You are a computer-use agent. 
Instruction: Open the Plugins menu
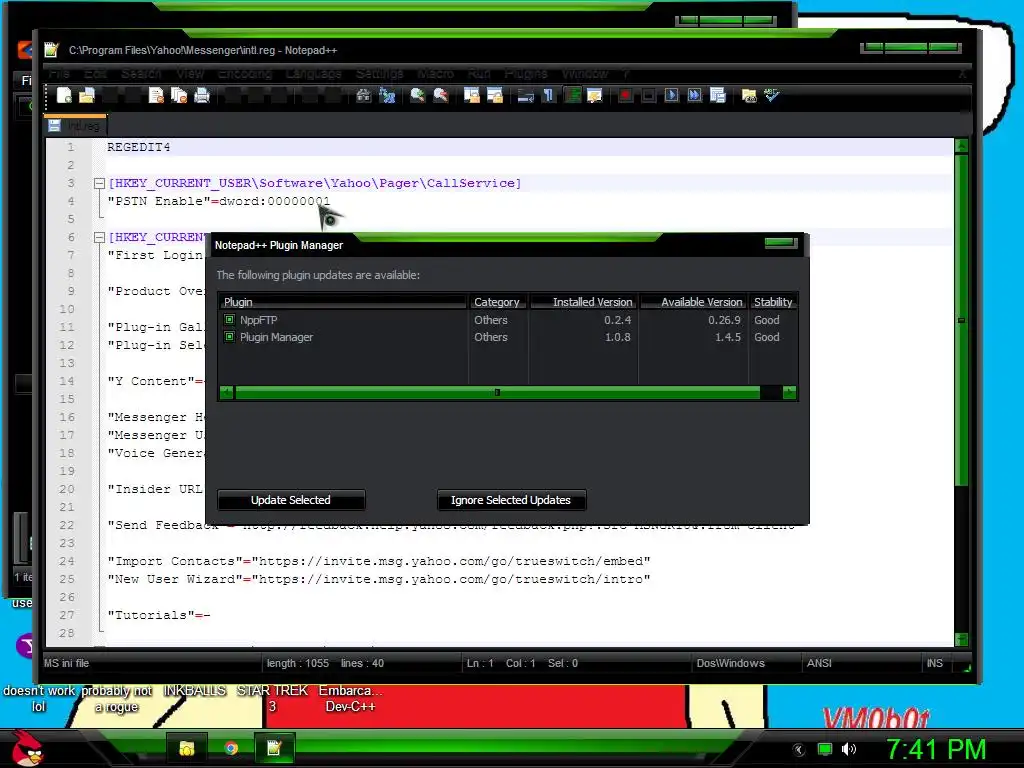coord(526,74)
